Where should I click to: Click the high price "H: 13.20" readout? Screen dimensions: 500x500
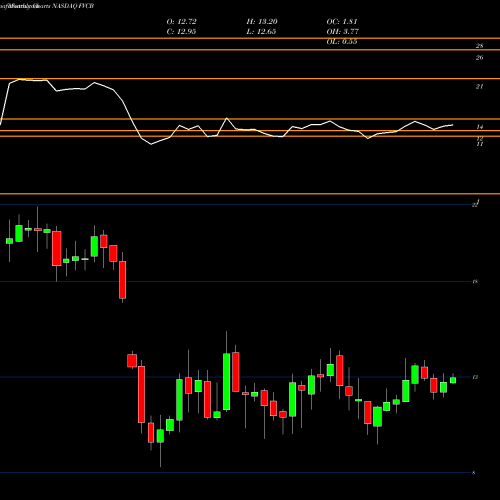tap(262, 22)
